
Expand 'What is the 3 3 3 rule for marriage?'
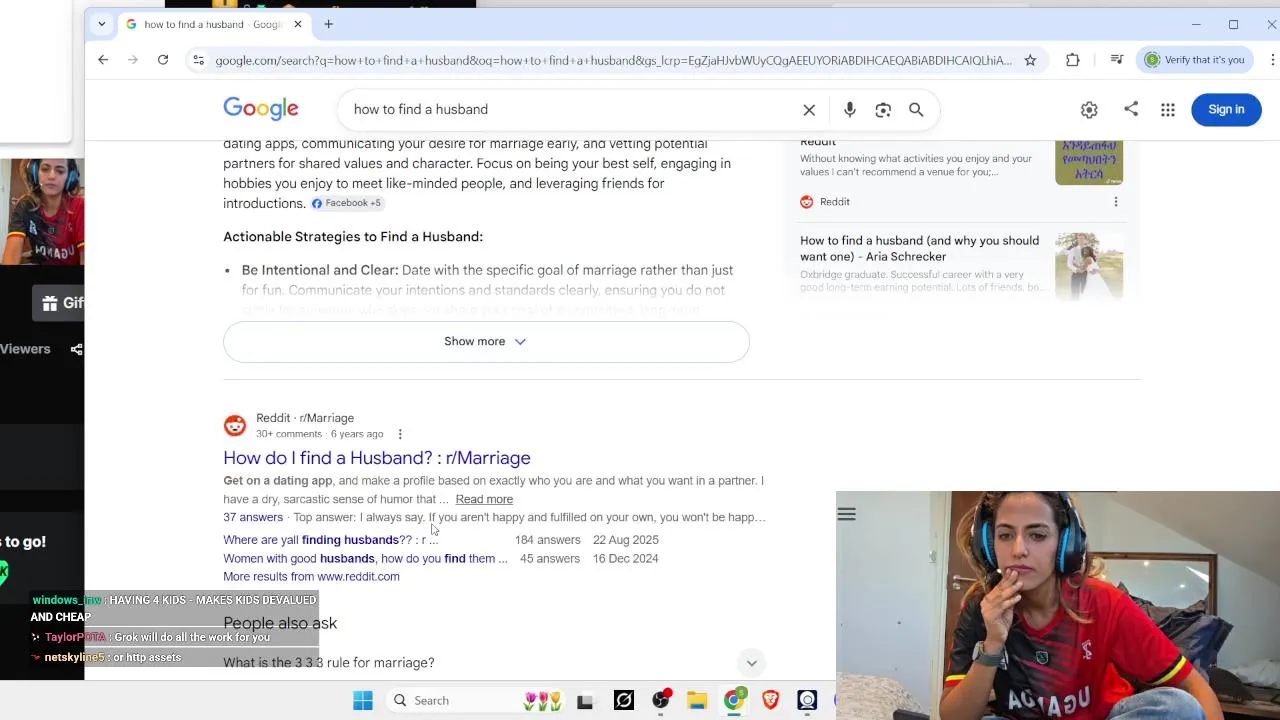click(493, 663)
